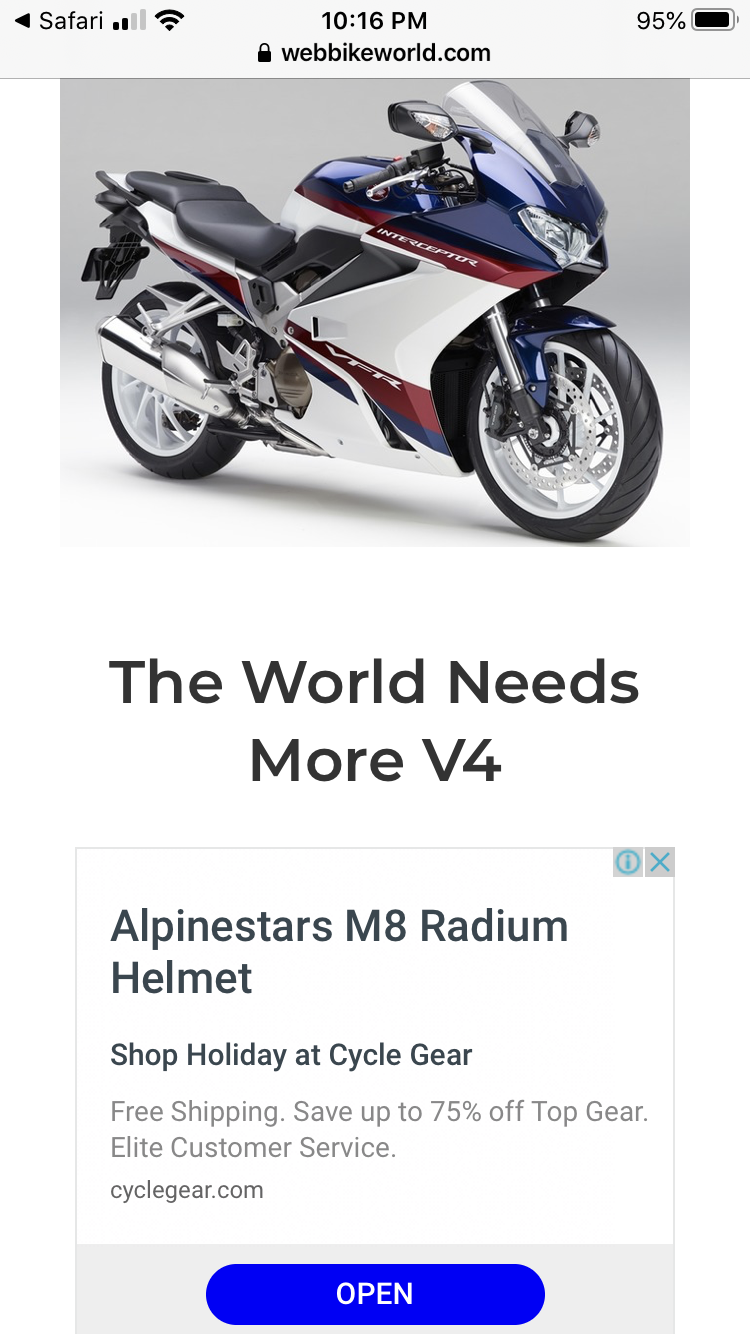750x1334 pixels.
Task: Tap the back-to-Safari arrow in status bar
Action: tap(22, 20)
